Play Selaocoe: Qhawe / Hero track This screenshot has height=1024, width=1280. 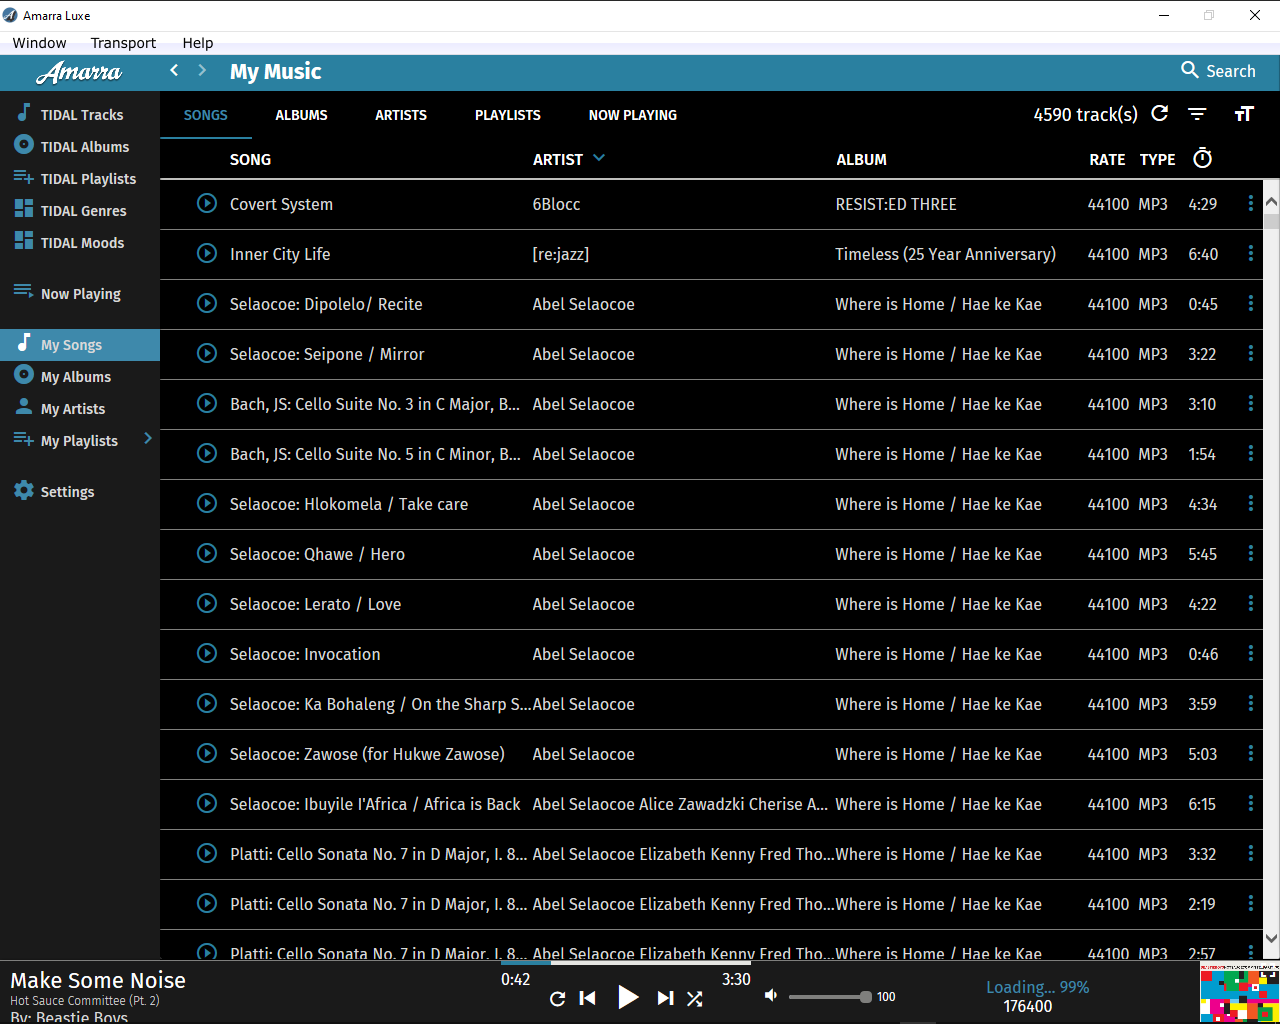click(207, 553)
